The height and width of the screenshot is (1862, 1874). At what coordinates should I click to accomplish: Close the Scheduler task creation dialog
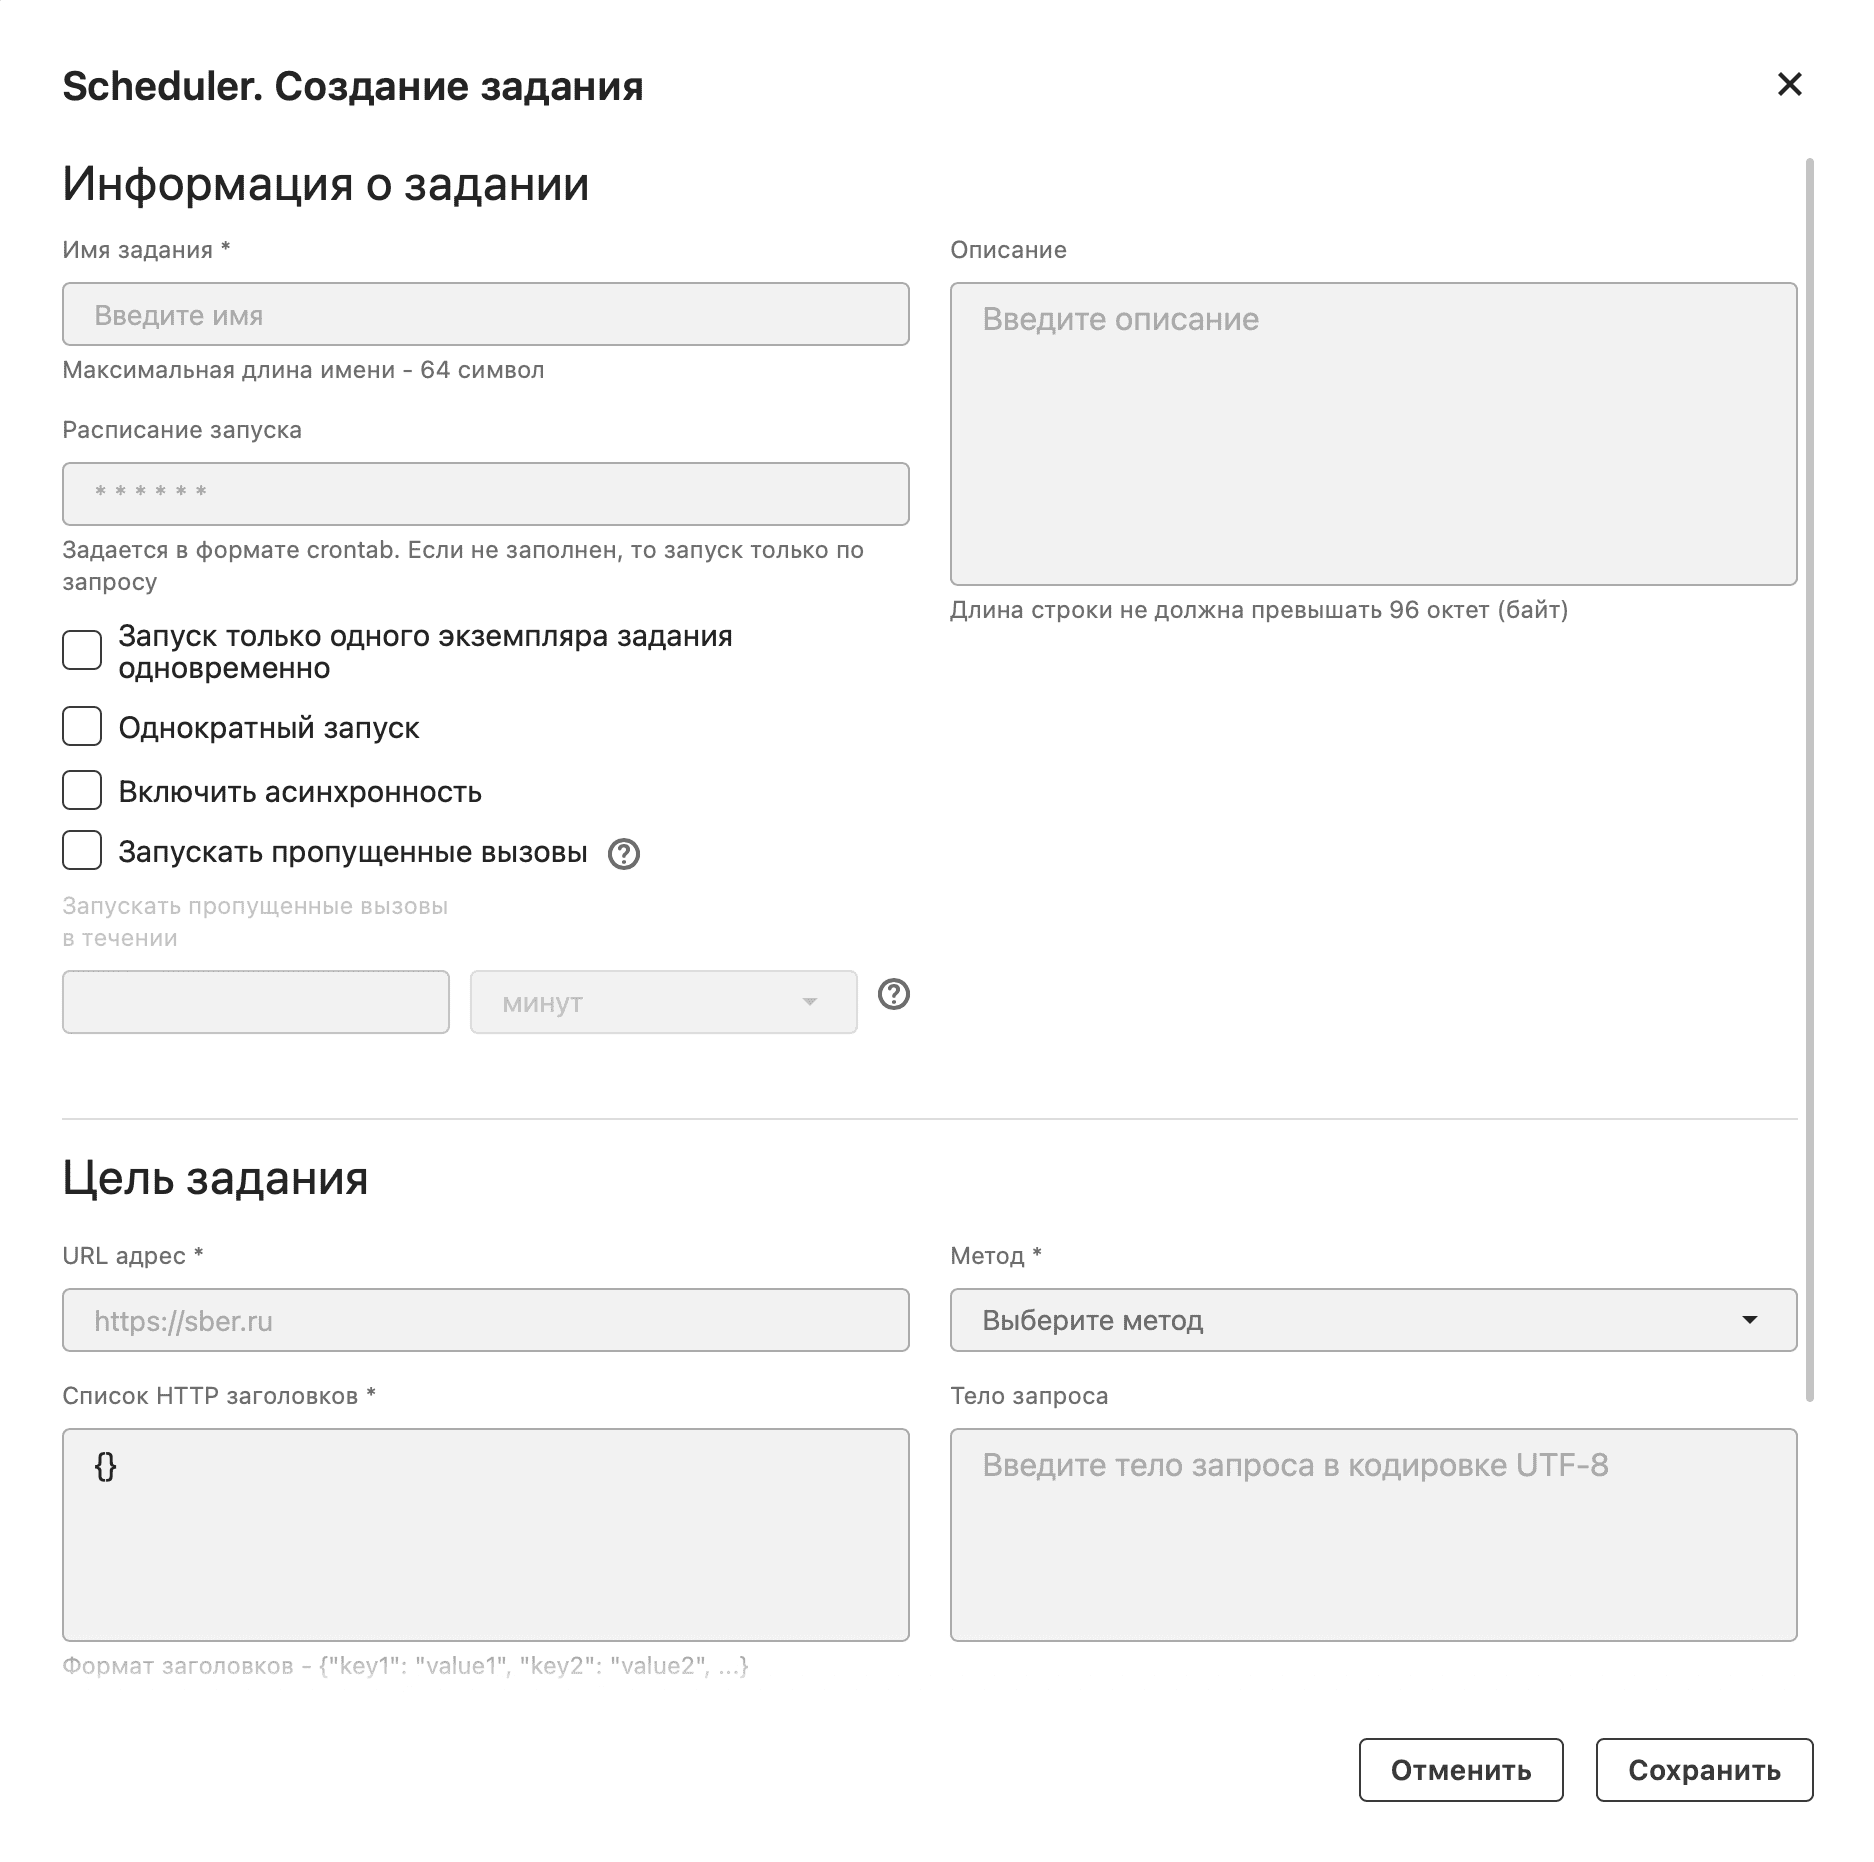click(1789, 84)
